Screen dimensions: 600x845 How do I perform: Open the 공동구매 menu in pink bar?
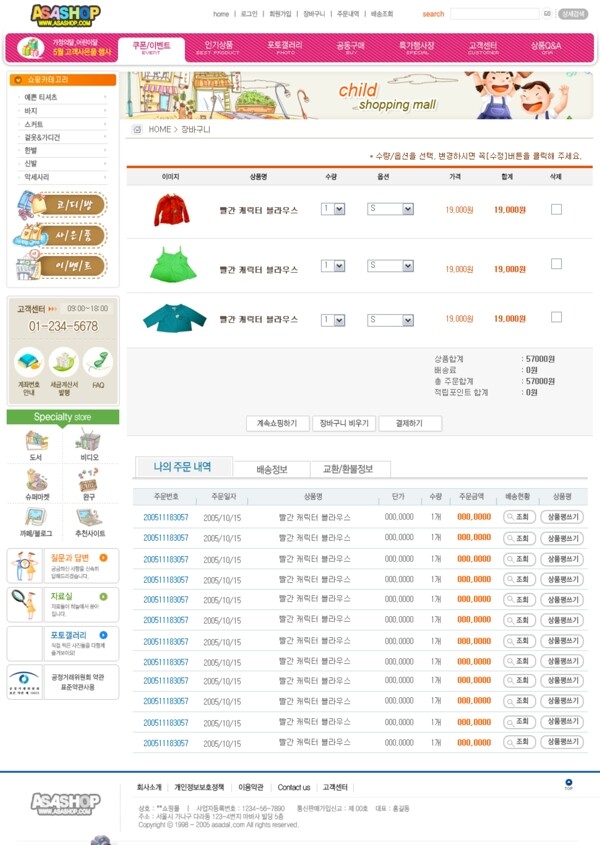pyautogui.click(x=350, y=48)
